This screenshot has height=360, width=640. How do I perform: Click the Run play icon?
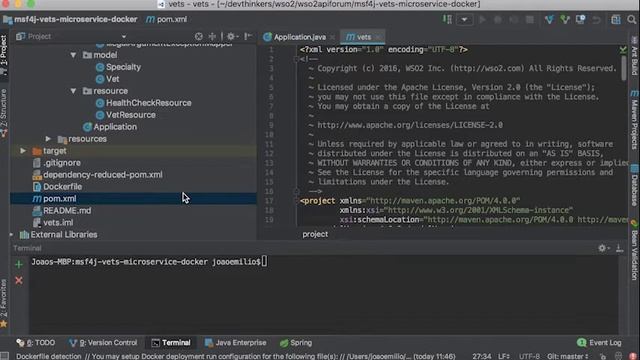pos(482,20)
